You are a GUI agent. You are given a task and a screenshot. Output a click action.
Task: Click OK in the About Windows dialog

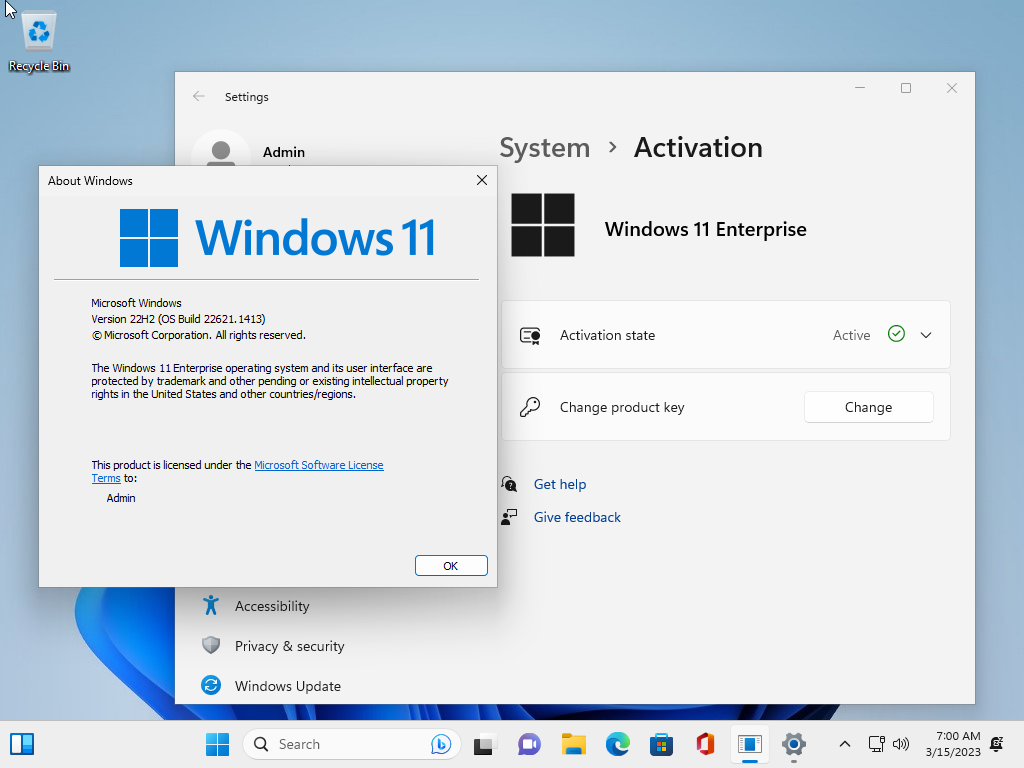pyautogui.click(x=451, y=566)
